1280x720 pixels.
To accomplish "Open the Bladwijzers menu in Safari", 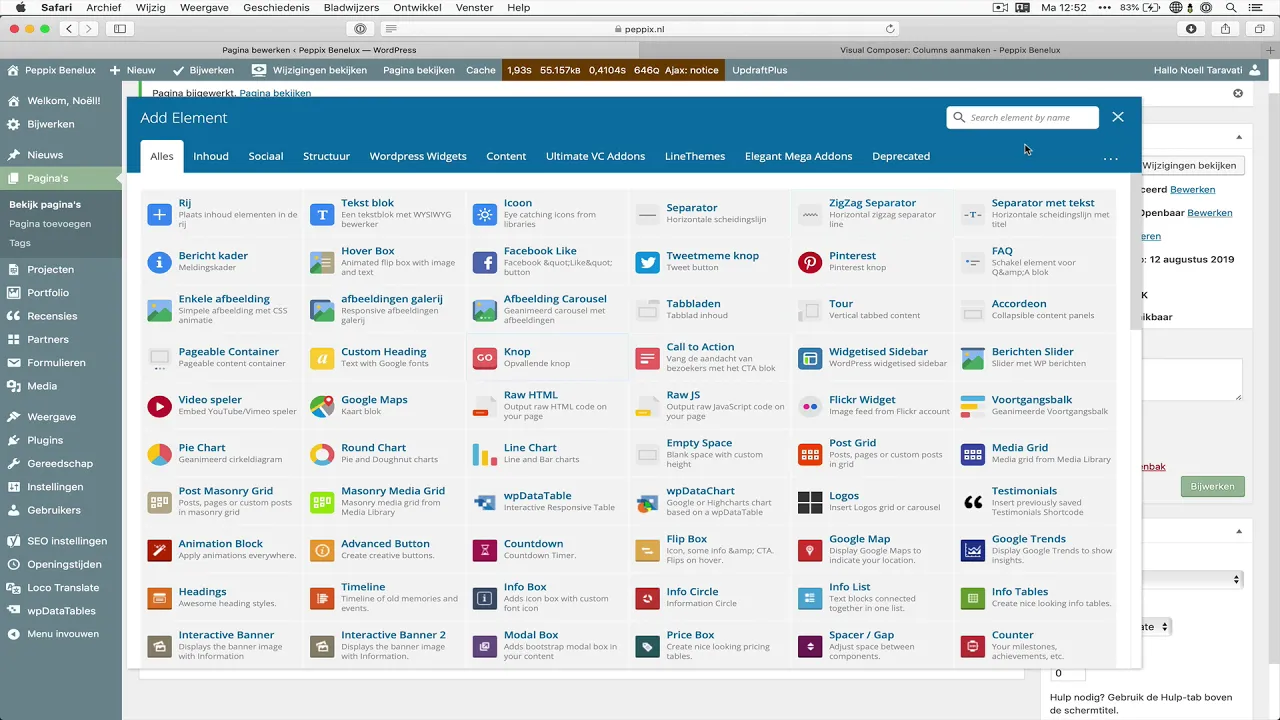I will (x=351, y=8).
